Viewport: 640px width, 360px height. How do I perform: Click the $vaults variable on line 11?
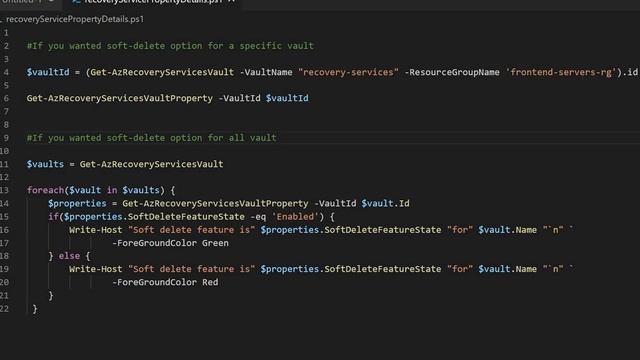tap(45, 164)
